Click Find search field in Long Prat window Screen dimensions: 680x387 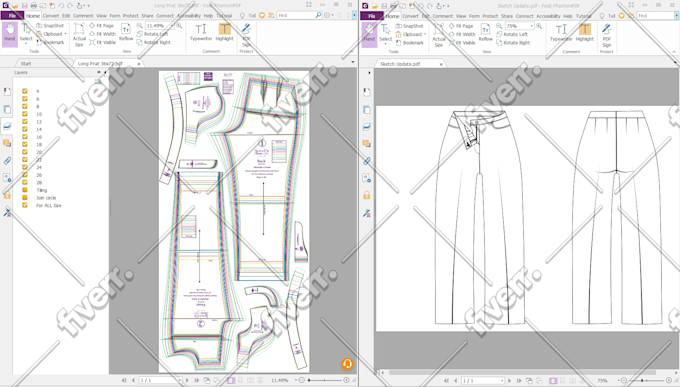click(x=296, y=15)
